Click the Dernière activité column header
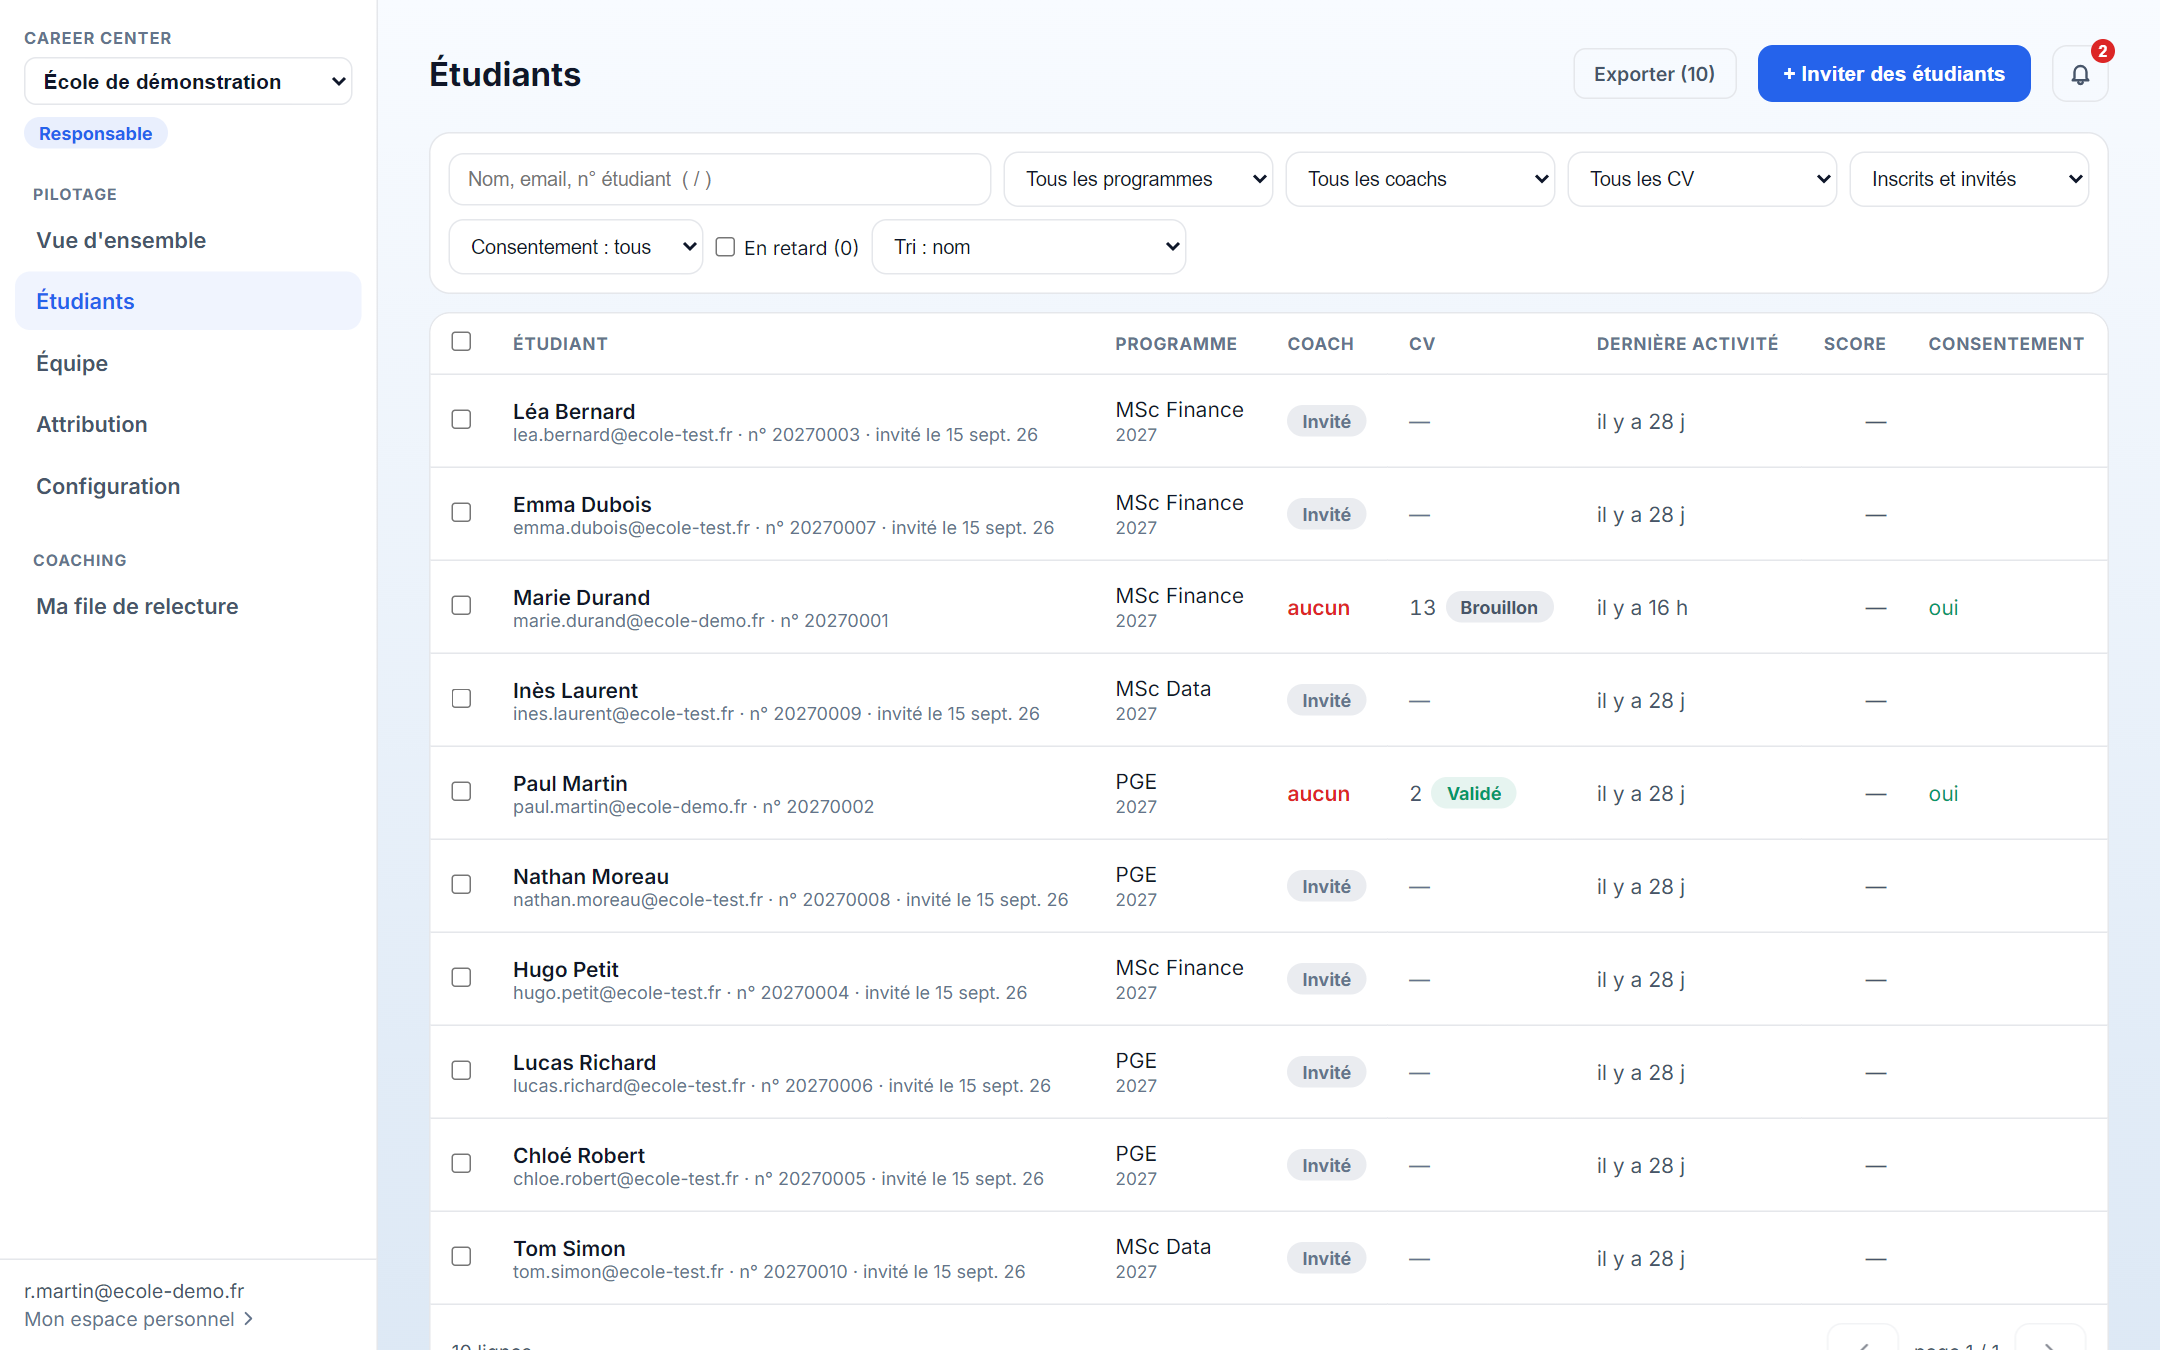Viewport: 2160px width, 1350px height. tap(1687, 343)
